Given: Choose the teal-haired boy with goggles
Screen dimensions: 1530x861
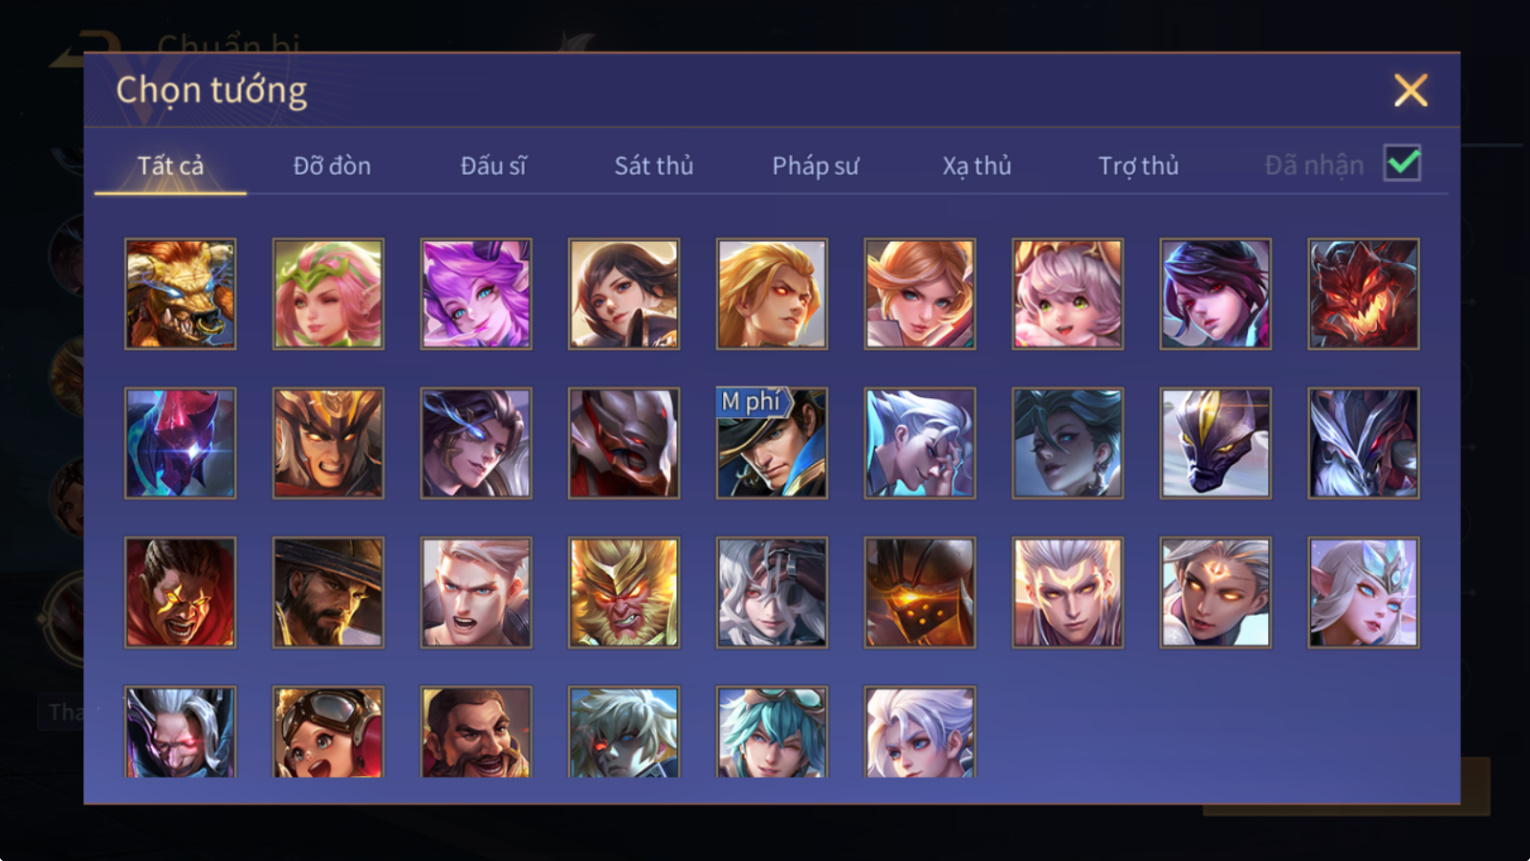Looking at the screenshot, I should point(772,732).
